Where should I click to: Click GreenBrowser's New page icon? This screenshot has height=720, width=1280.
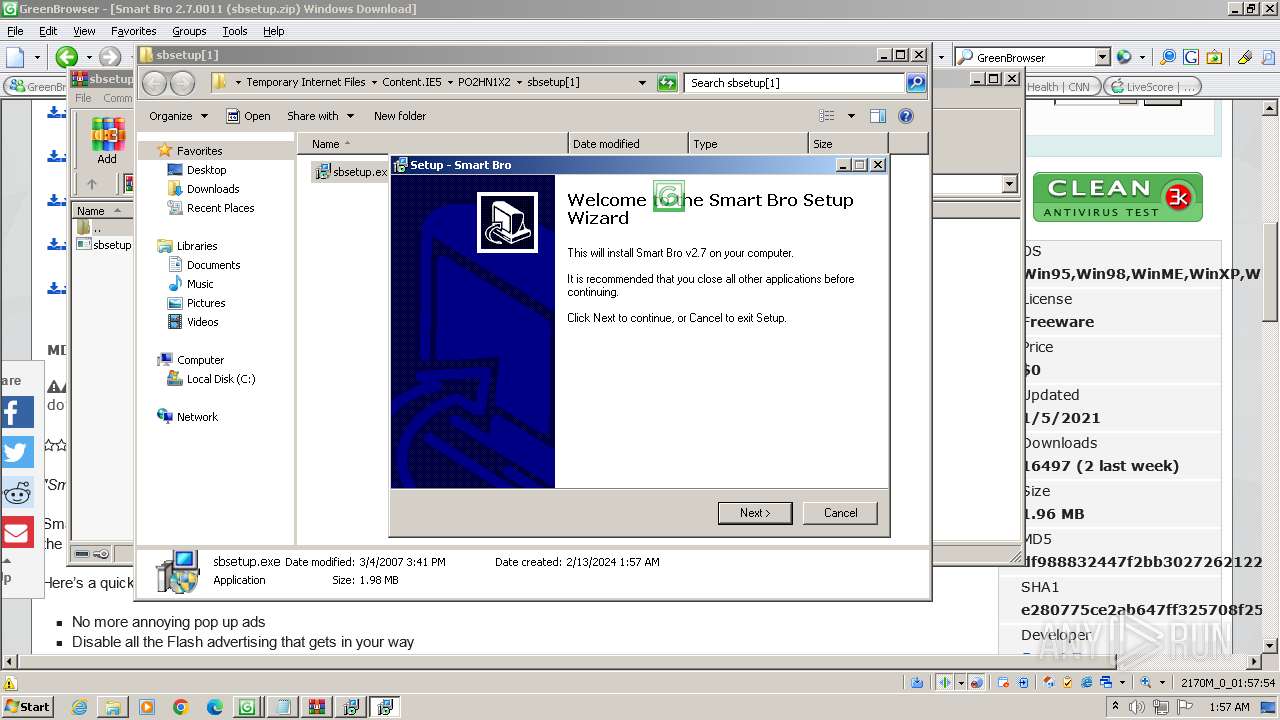[x=15, y=57]
